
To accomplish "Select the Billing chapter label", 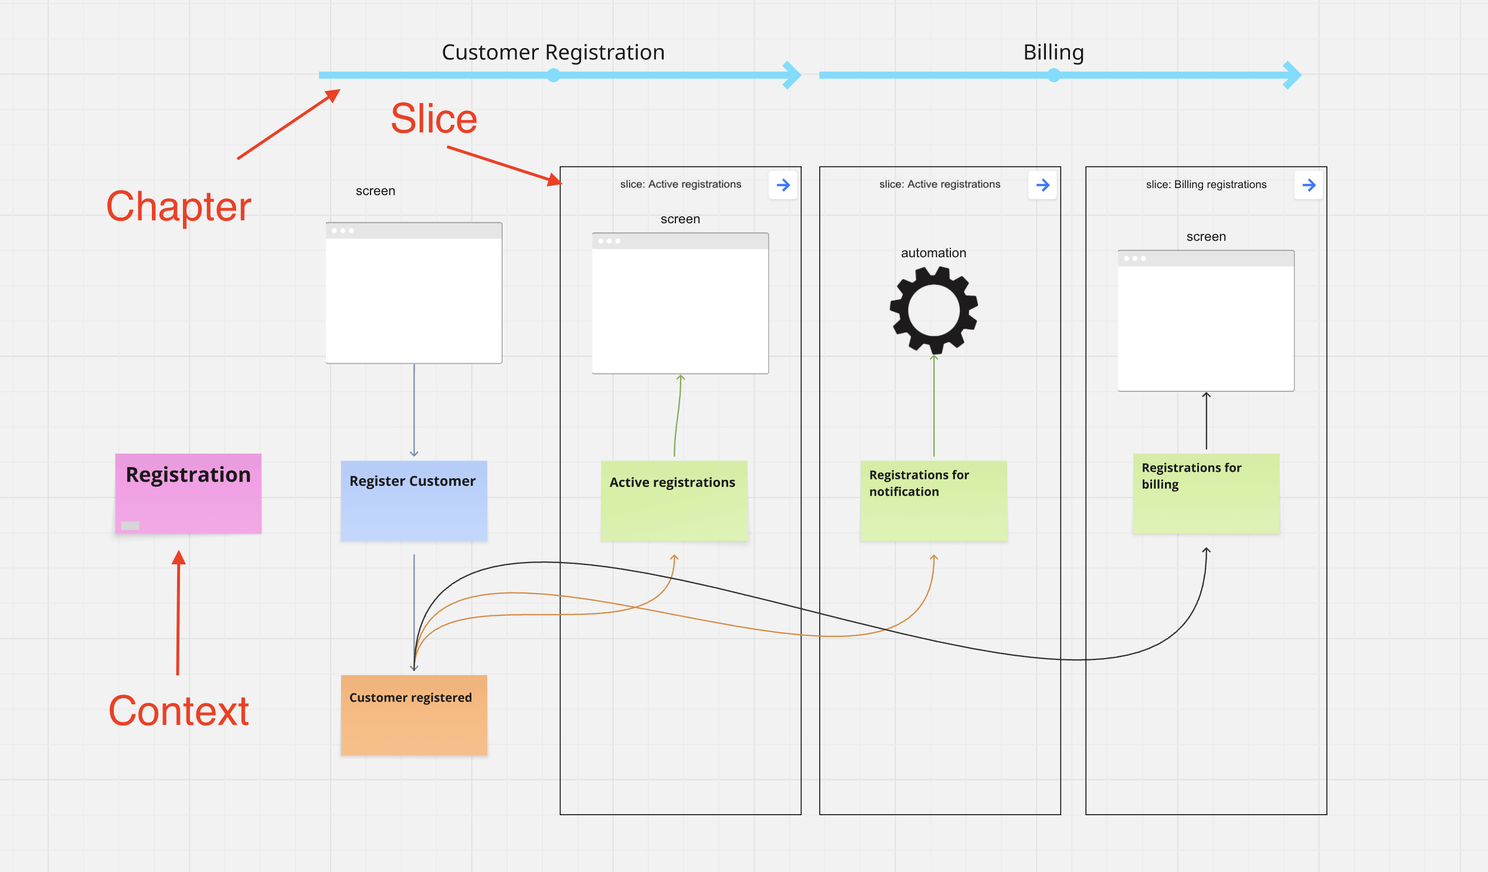I will pos(1053,52).
